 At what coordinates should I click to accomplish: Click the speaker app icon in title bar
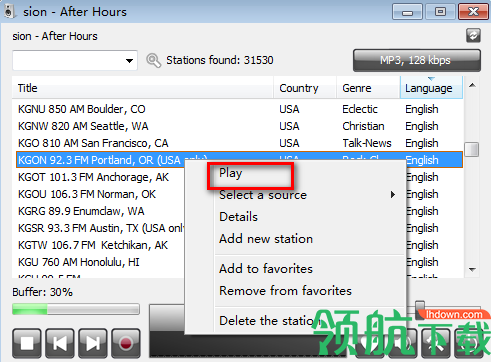9,12
